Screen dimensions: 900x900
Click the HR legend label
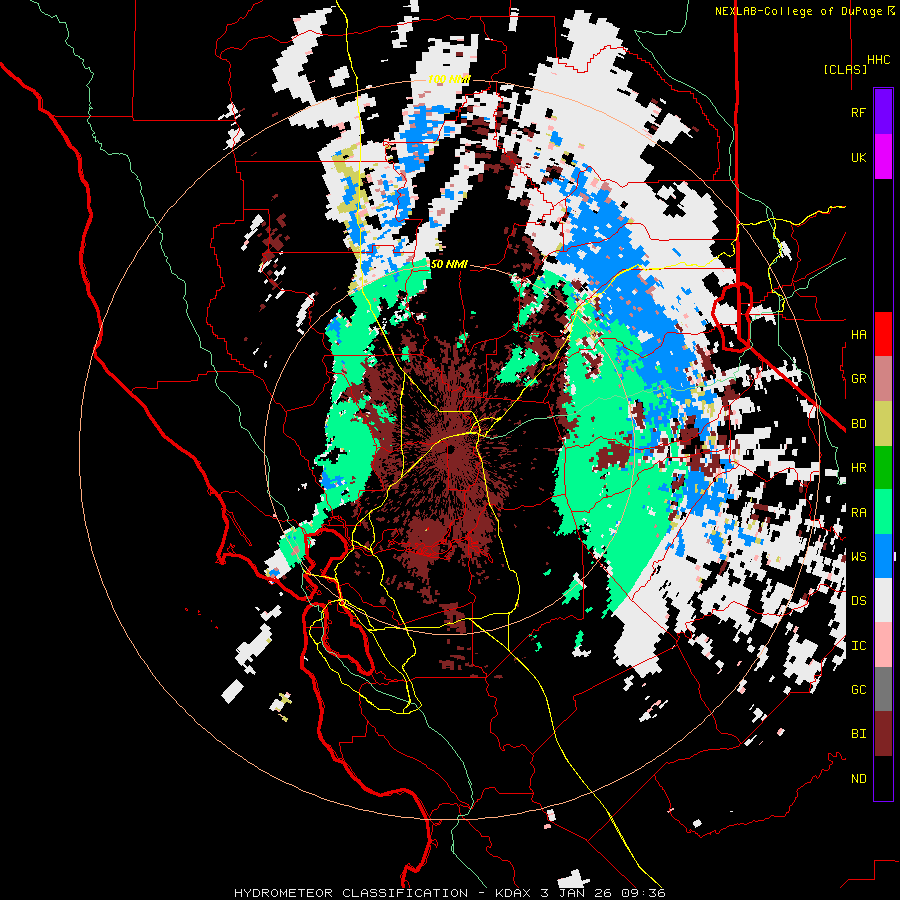(858, 468)
